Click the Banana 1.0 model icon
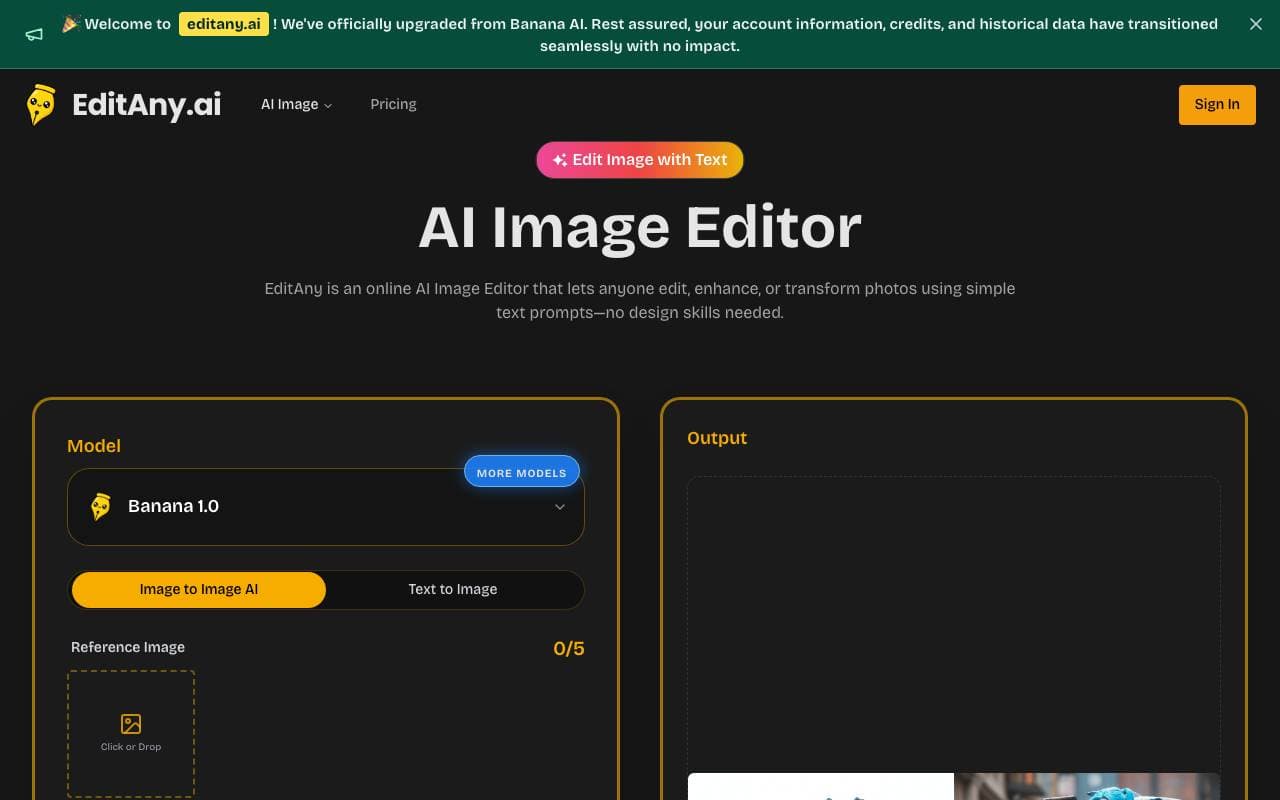 coord(101,507)
